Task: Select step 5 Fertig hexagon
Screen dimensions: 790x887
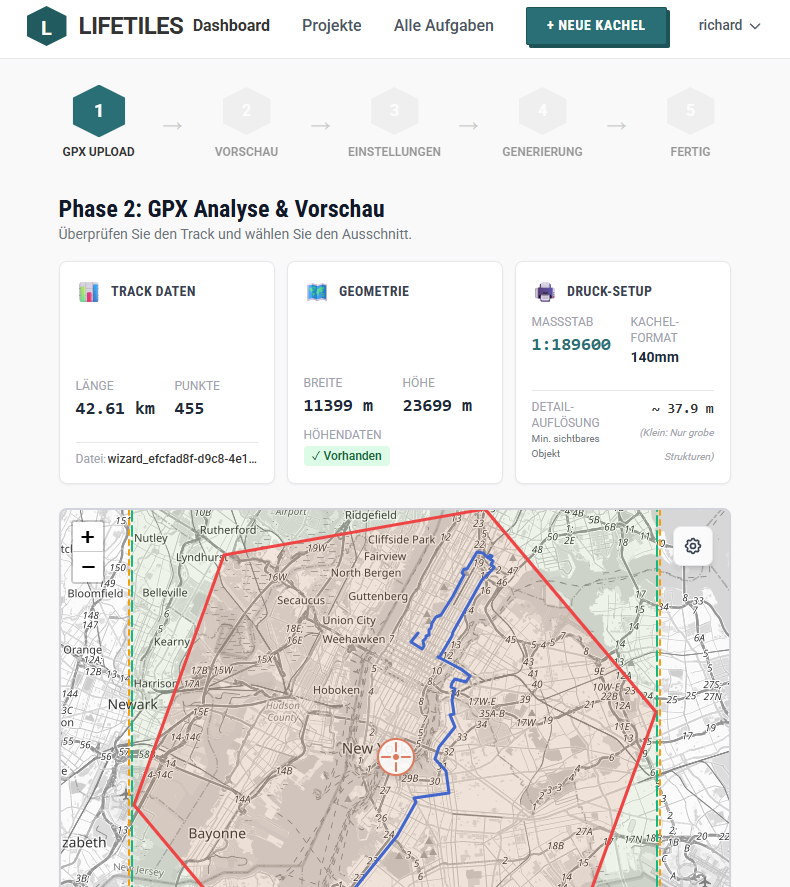Action: [690, 111]
